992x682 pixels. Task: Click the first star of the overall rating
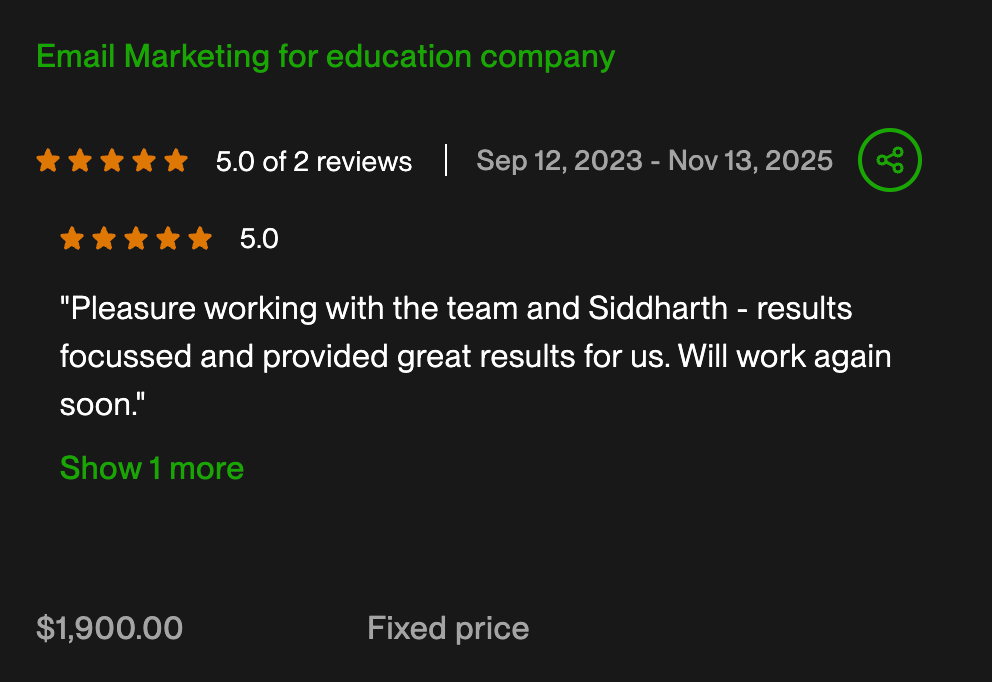click(47, 161)
